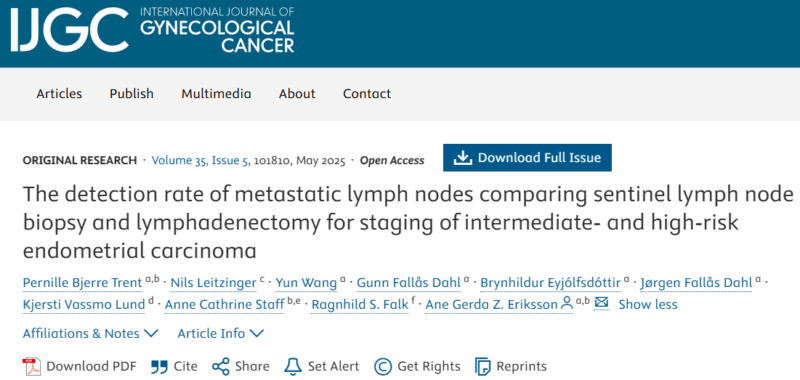This screenshot has width=800, height=380.
Task: Open the Volume 35, Issue 5 link
Action: click(x=201, y=160)
